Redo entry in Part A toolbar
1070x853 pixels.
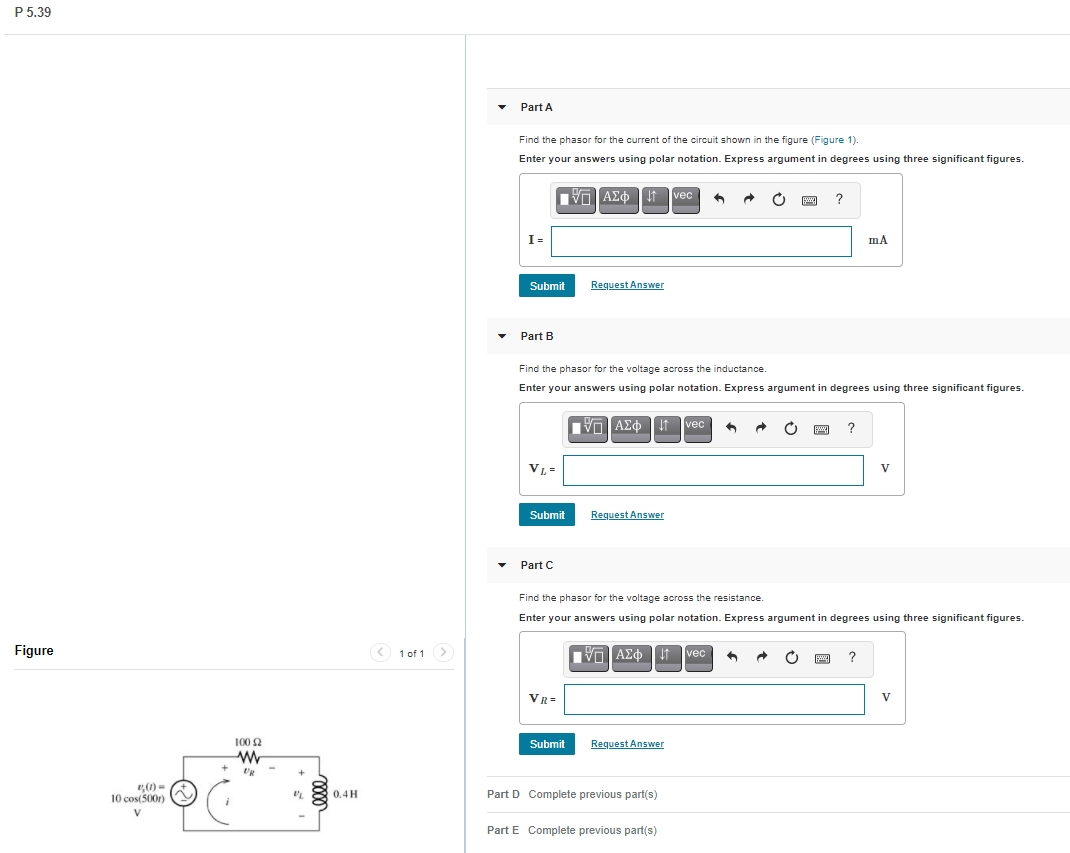click(749, 199)
